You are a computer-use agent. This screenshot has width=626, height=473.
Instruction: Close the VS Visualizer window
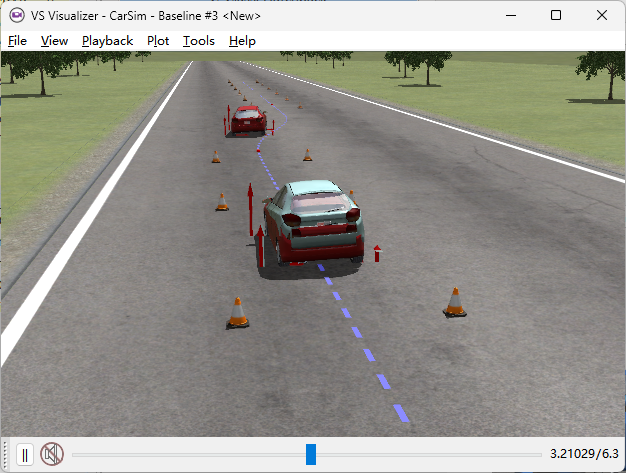[x=602, y=15]
